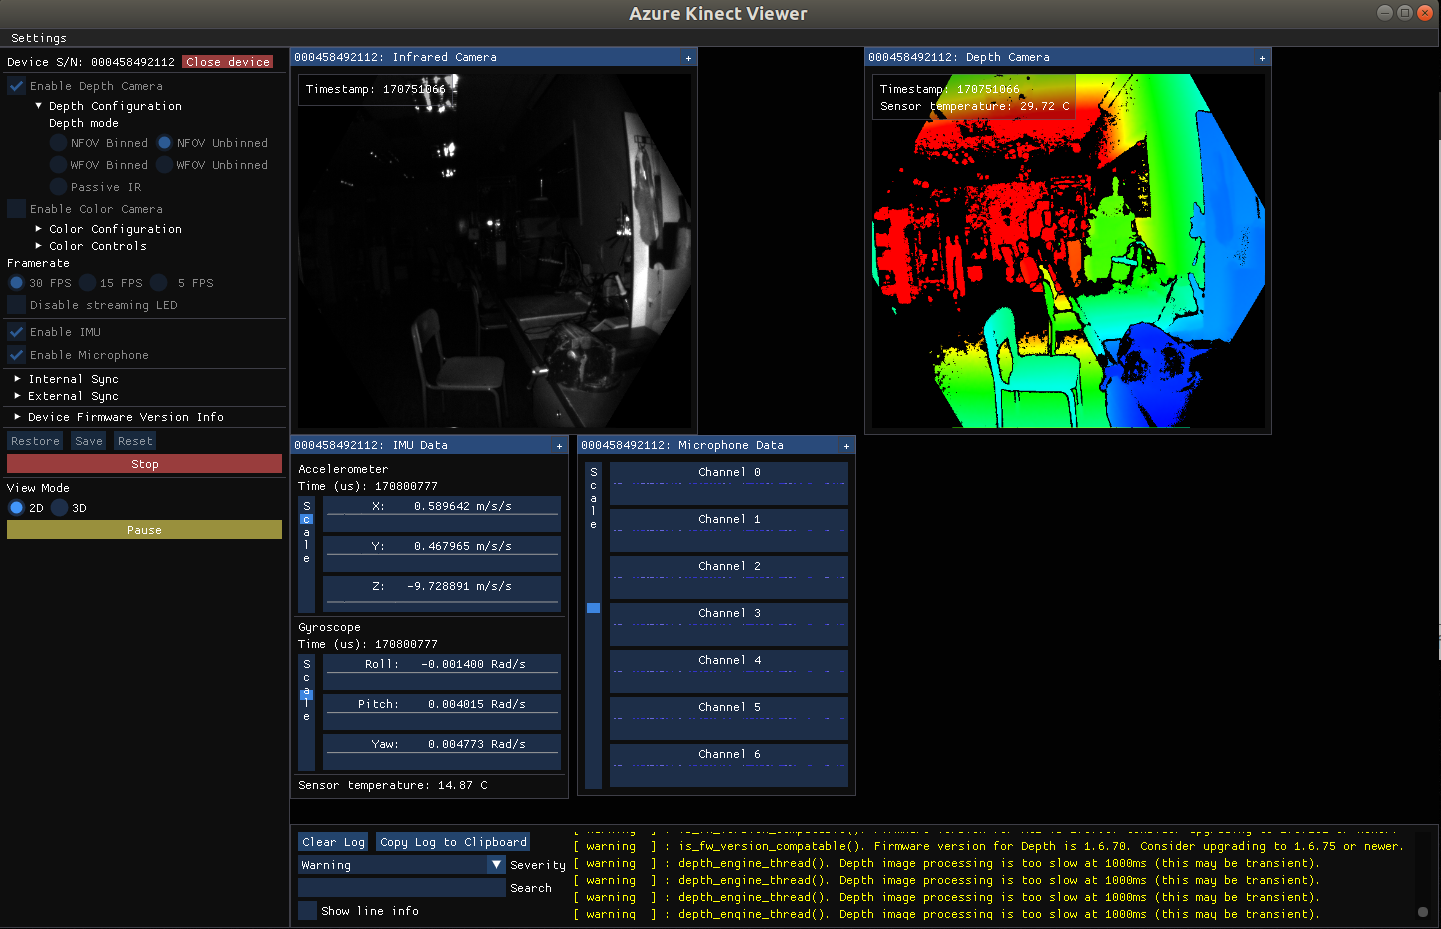Select the 3D view mode radio button
The width and height of the screenshot is (1441, 929).
[60, 508]
